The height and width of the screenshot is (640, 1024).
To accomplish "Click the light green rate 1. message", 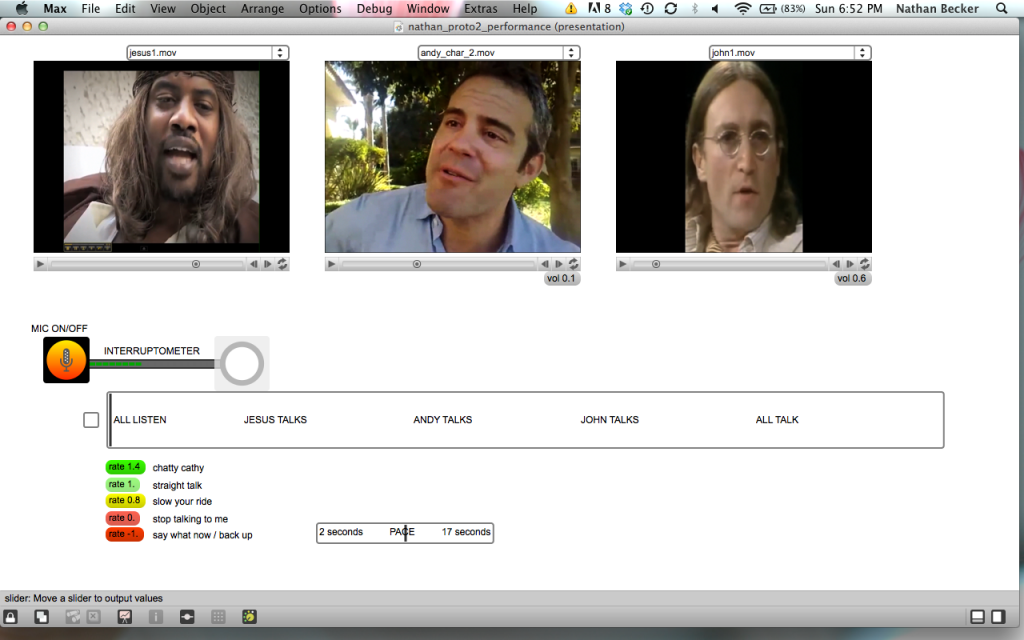I will point(122,485).
